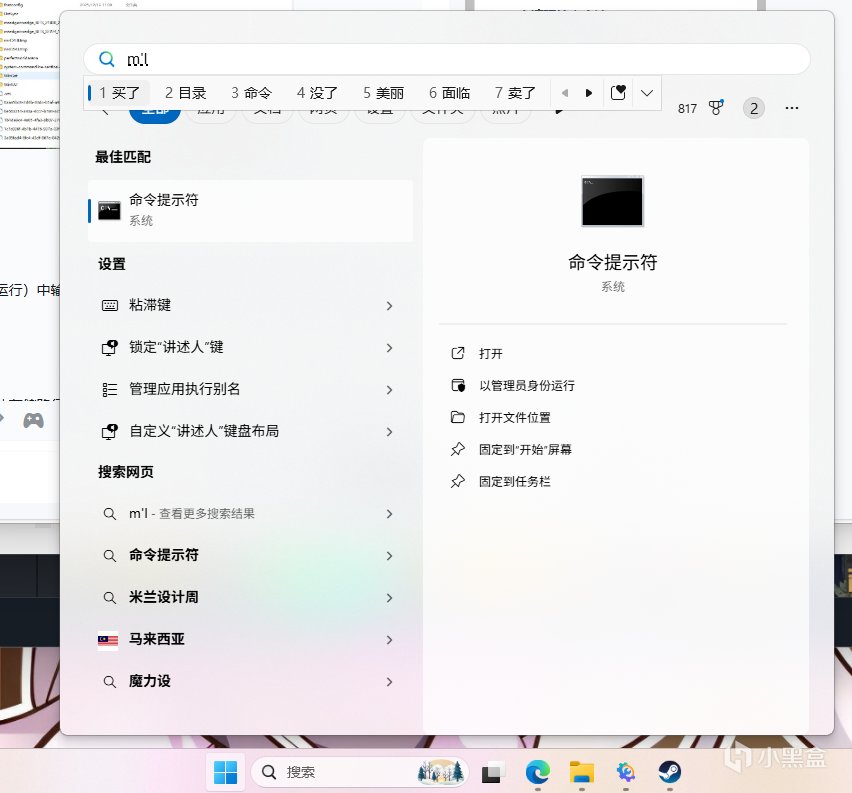Expand arrow for 锁定“讲述人”键

pos(389,348)
